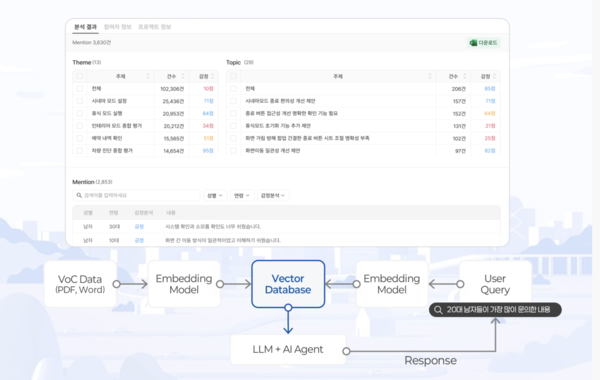The width and height of the screenshot is (600, 380).
Task: Switch to the 참여자 정보 tab
Action: point(117,27)
